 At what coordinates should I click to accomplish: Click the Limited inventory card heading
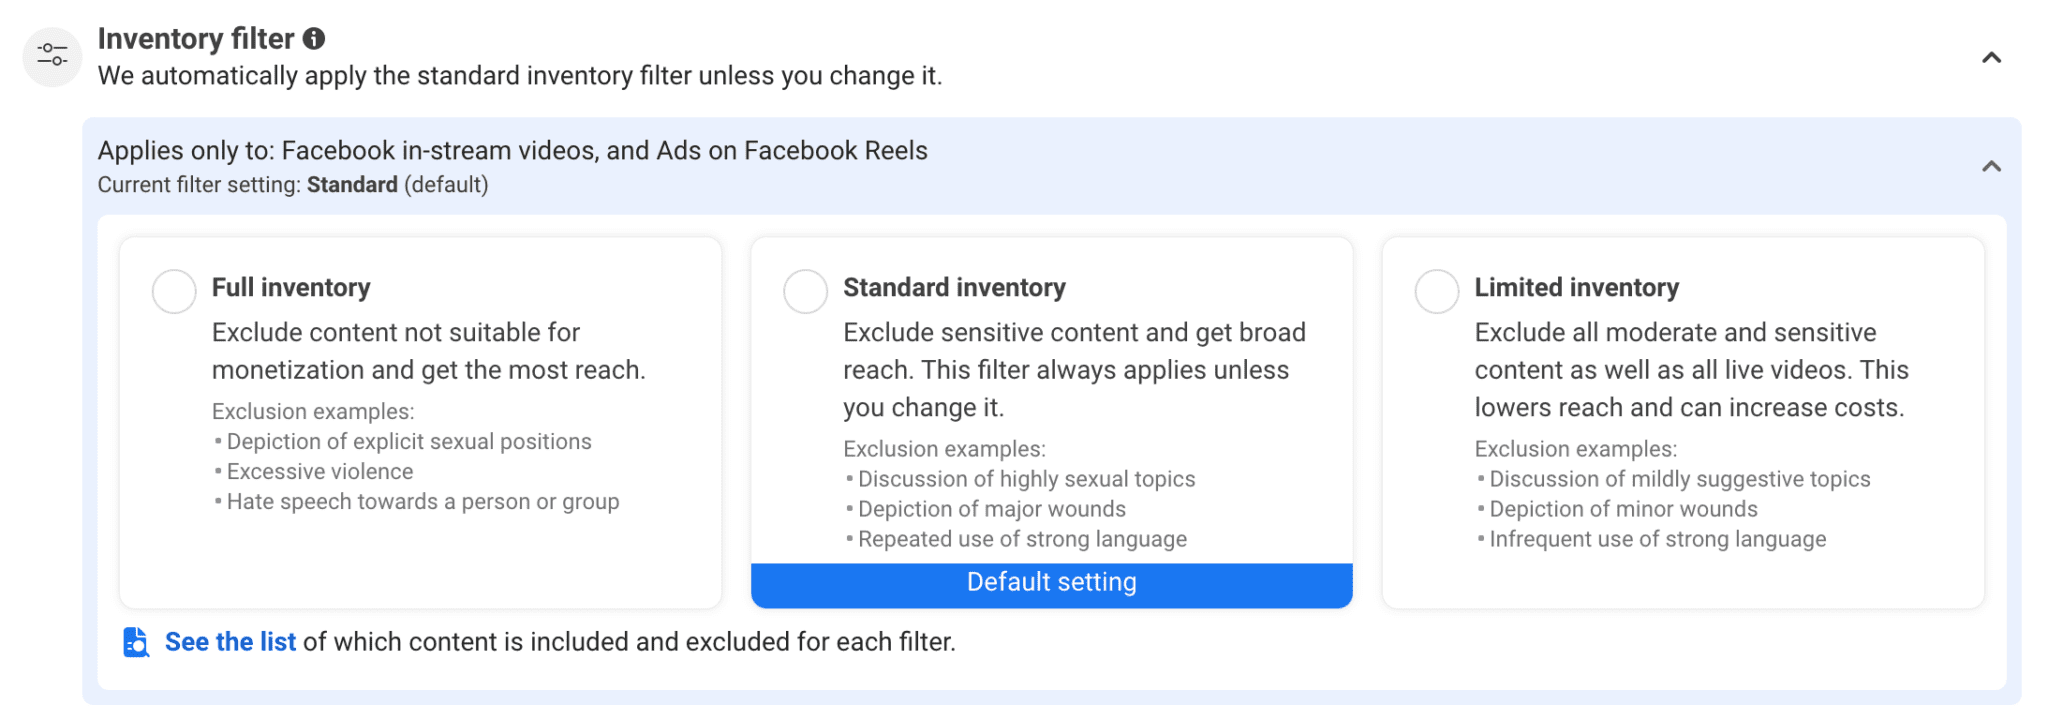(1576, 287)
